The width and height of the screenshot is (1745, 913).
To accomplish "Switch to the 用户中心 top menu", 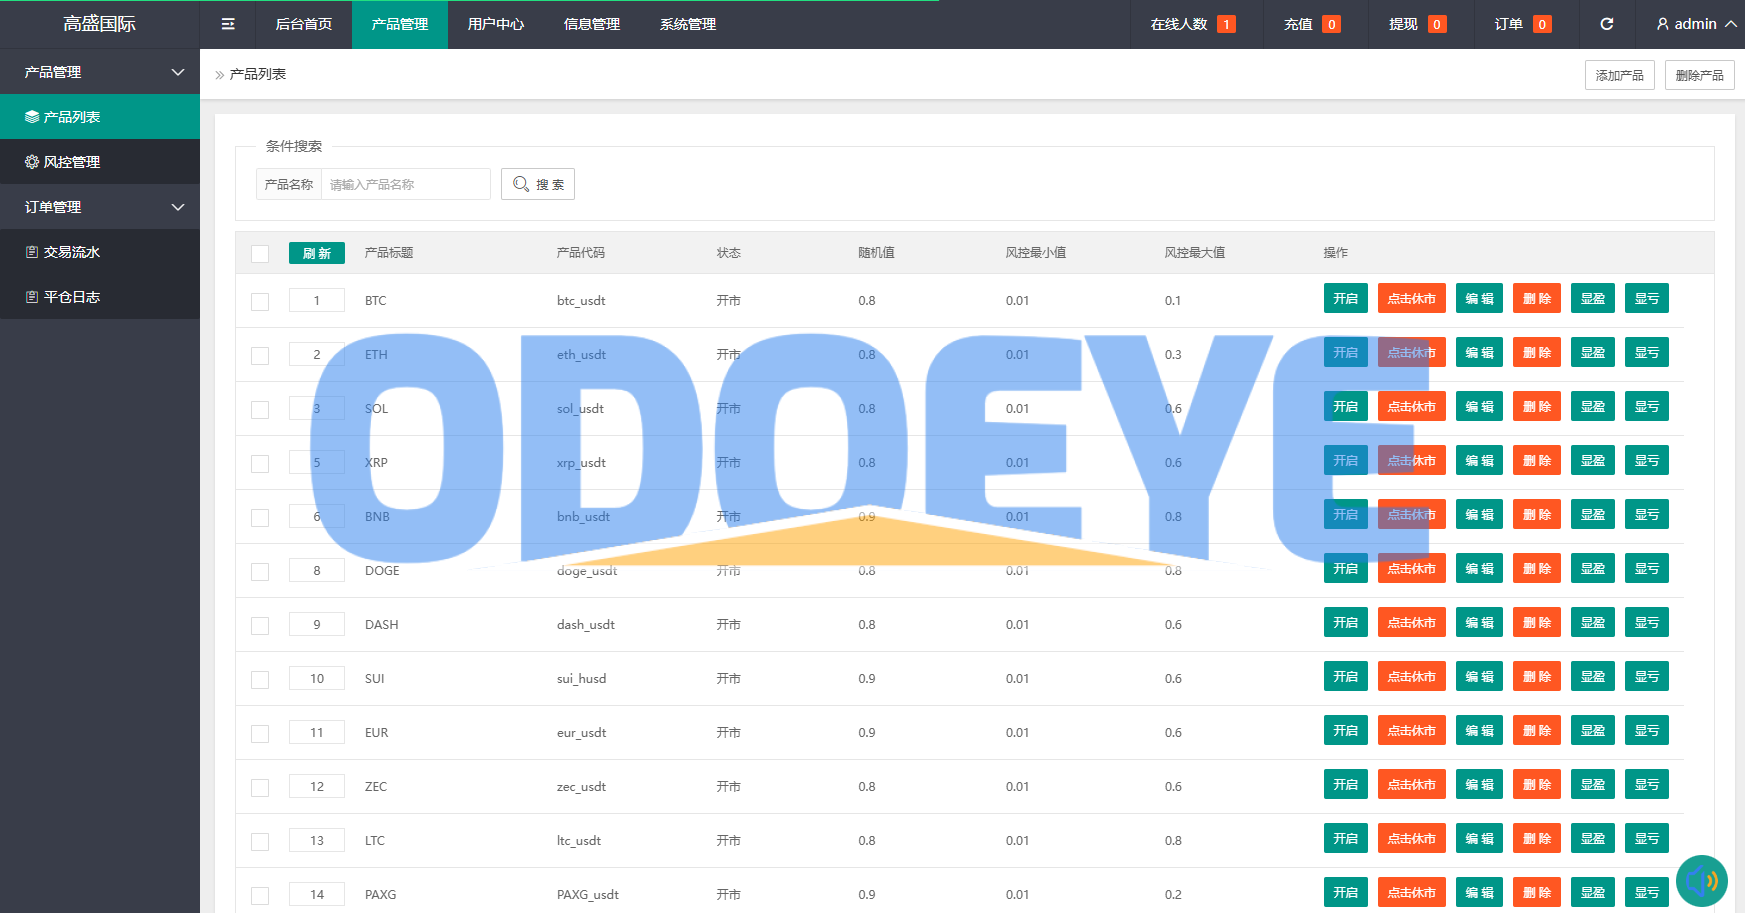I will click(495, 24).
